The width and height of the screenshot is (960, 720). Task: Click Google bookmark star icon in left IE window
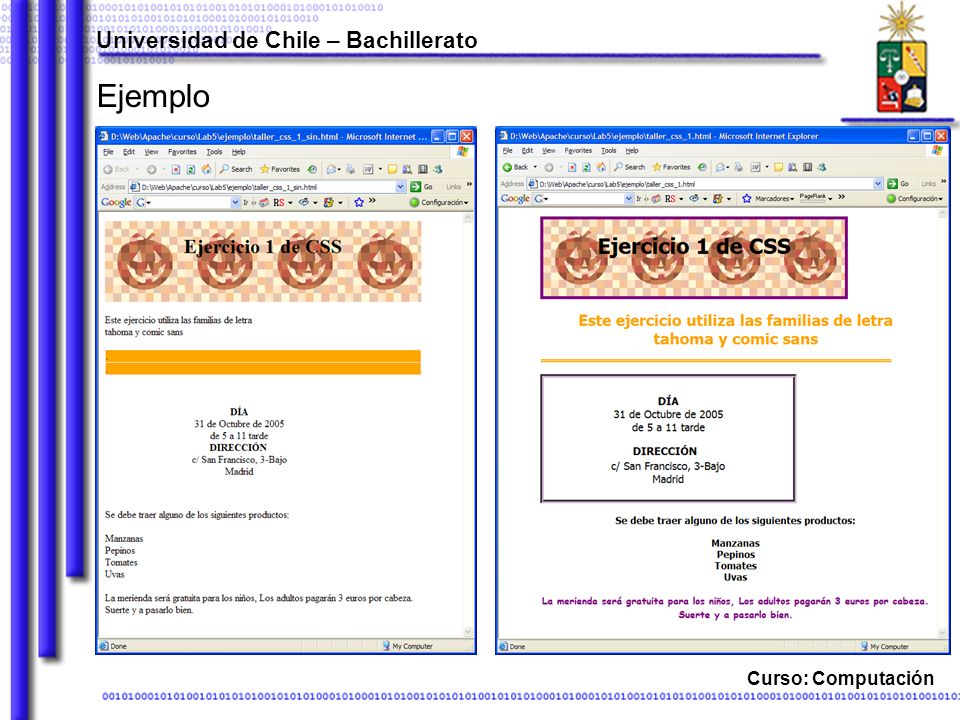click(359, 202)
